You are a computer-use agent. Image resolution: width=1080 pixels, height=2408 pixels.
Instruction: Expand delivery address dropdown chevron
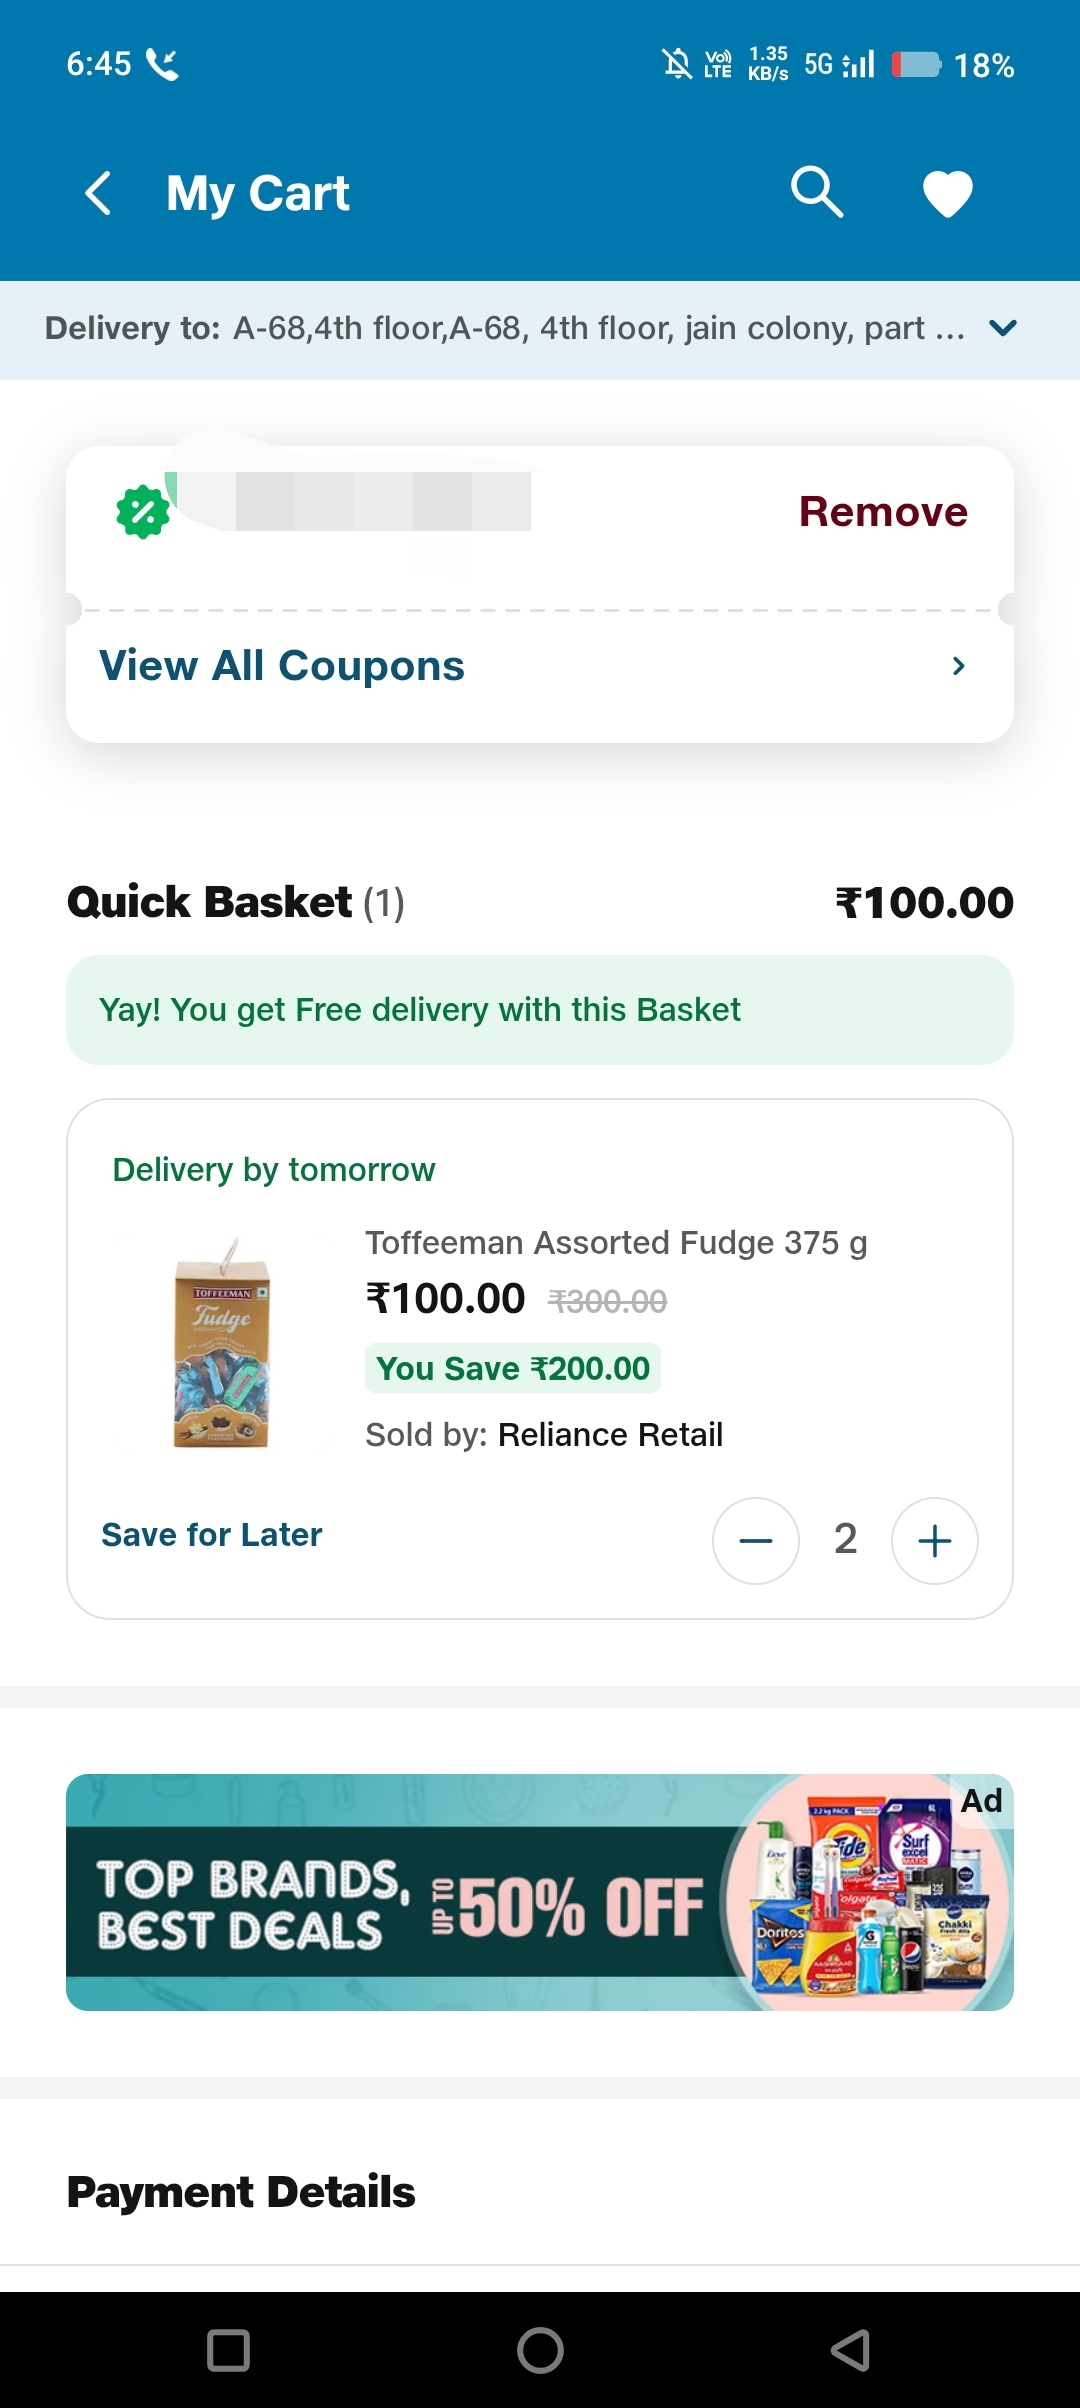pyautogui.click(x=1002, y=328)
